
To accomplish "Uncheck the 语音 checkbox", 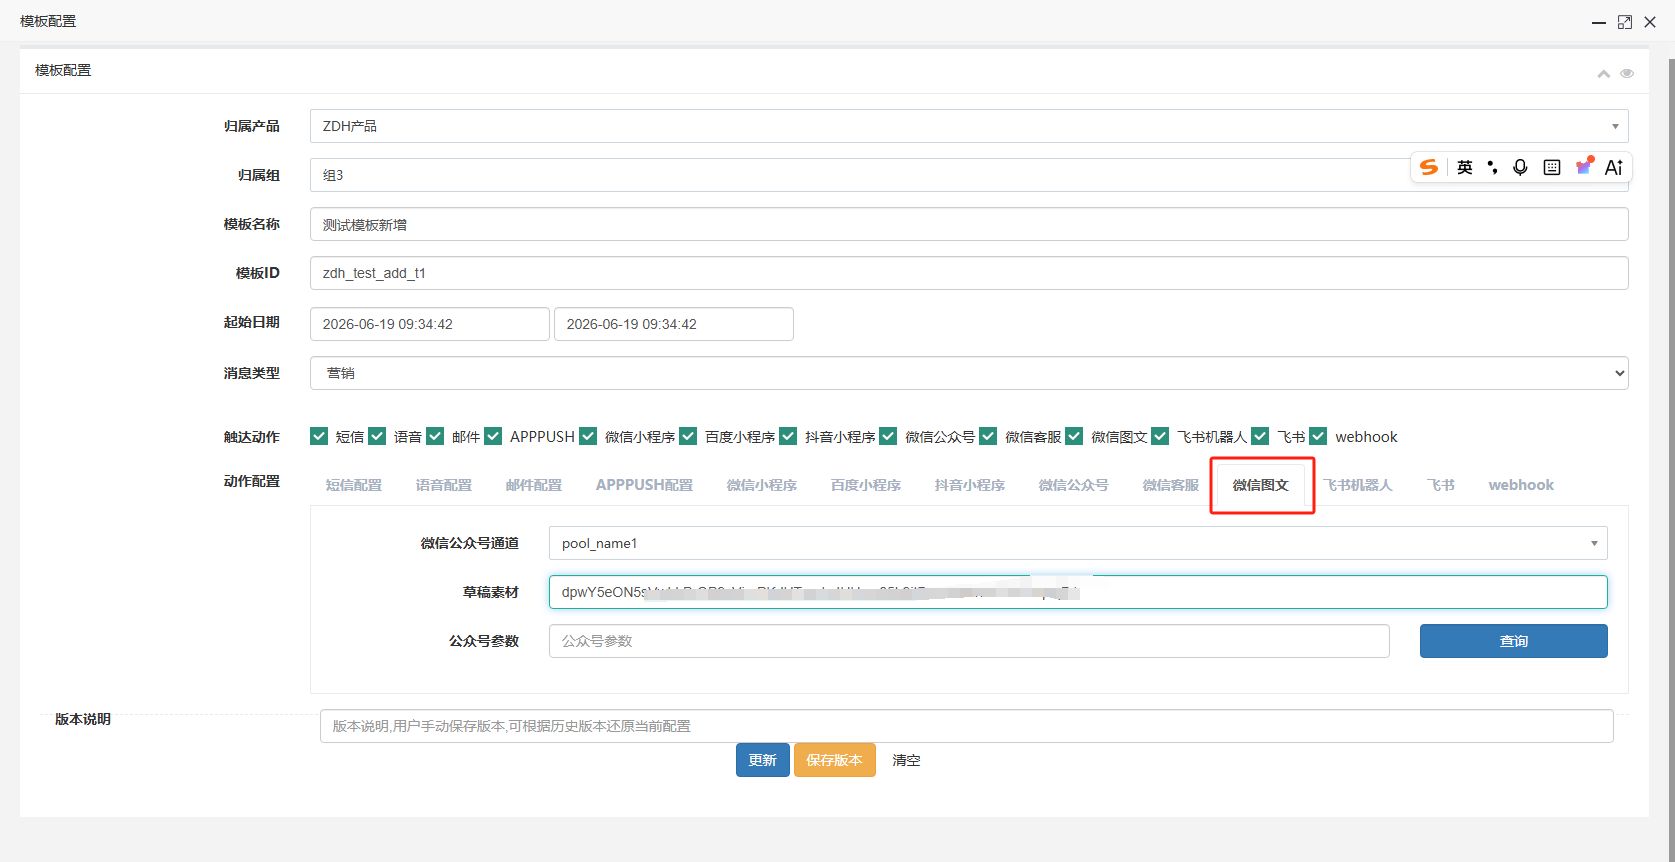I will [377, 436].
